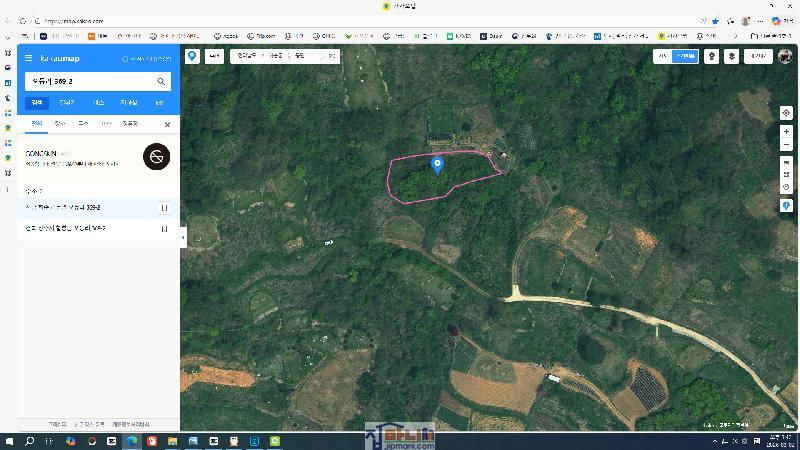This screenshot has height=450, width=800.
Task: Close the search results panel
Action: coord(167,124)
